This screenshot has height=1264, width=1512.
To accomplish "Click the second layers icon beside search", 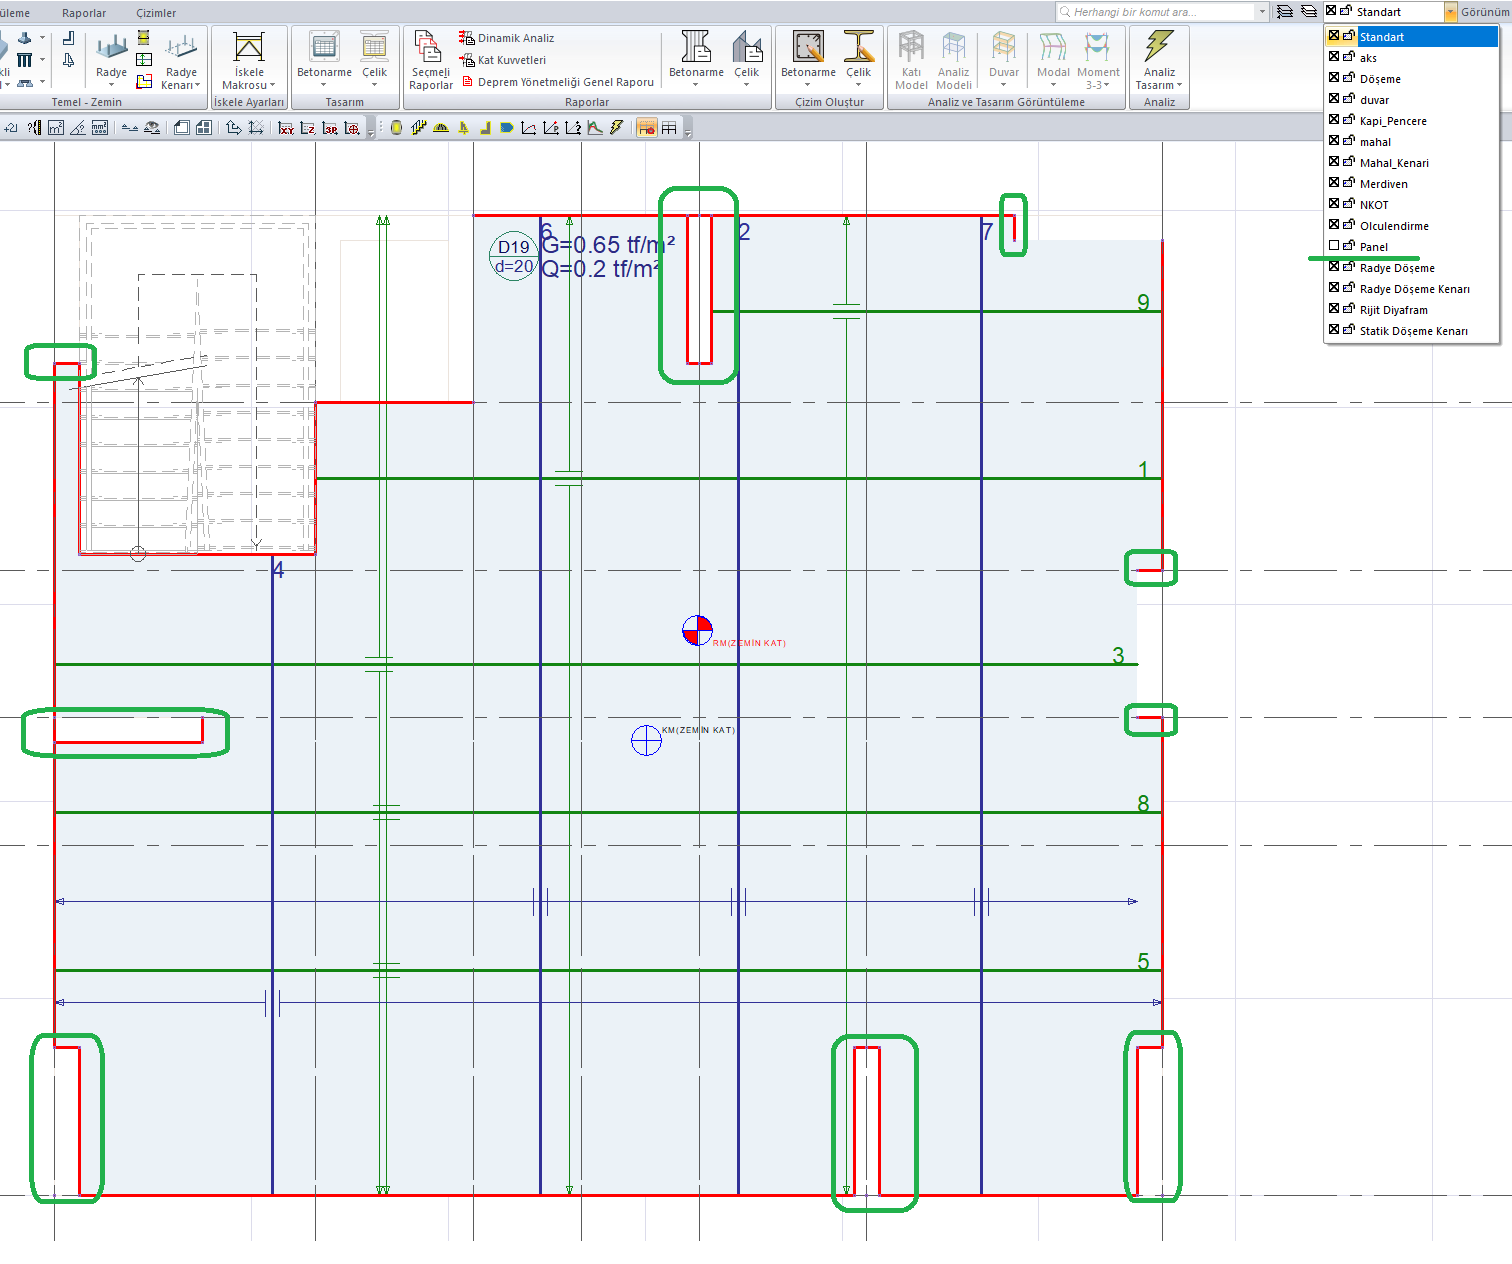I will 1308,12.
